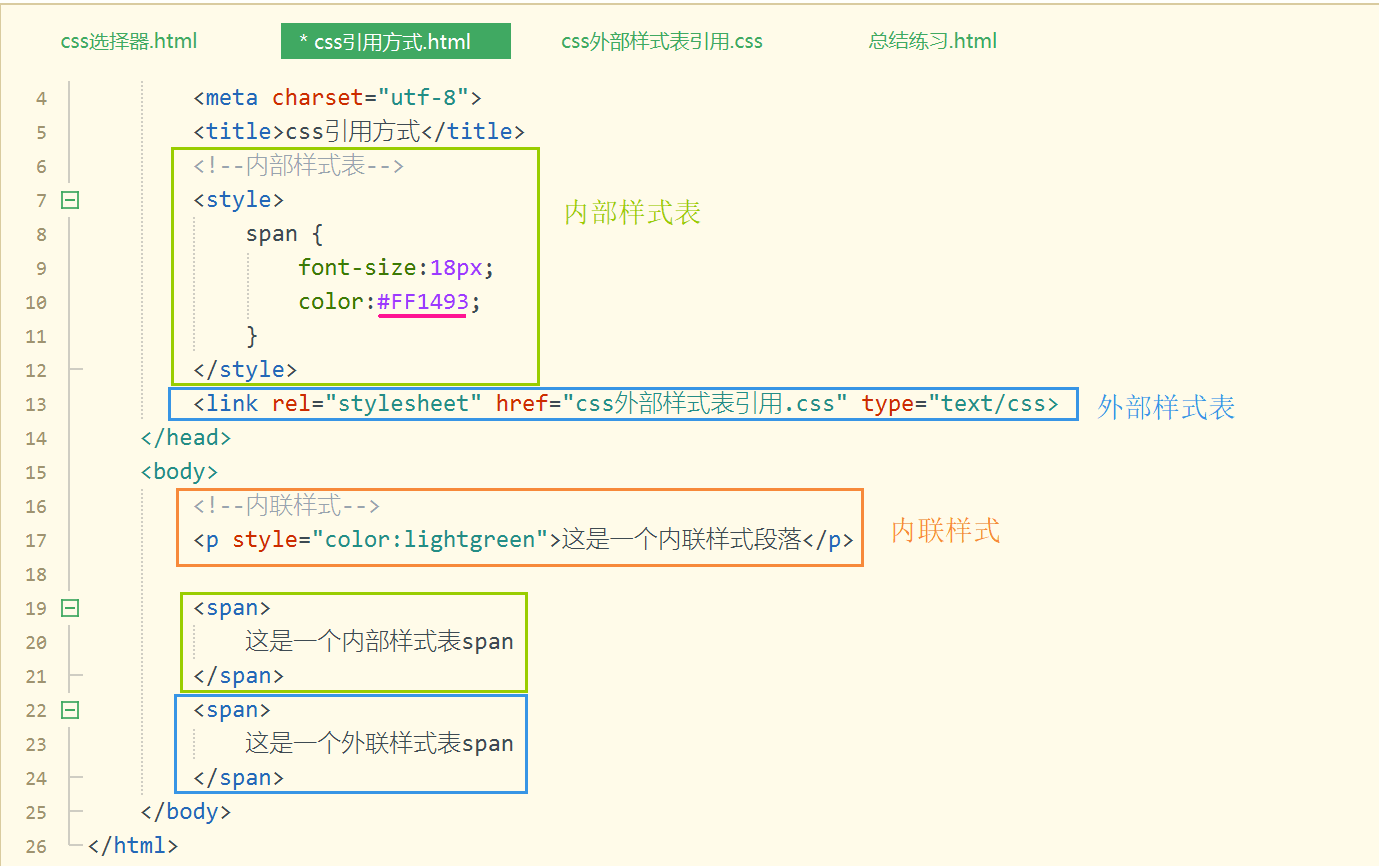This screenshot has height=866, width=1379.
Task: Select the css引用方式.html tab
Action: tap(396, 42)
